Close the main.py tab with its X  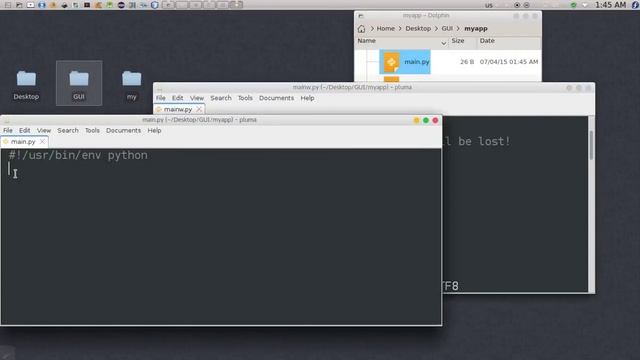point(42,142)
